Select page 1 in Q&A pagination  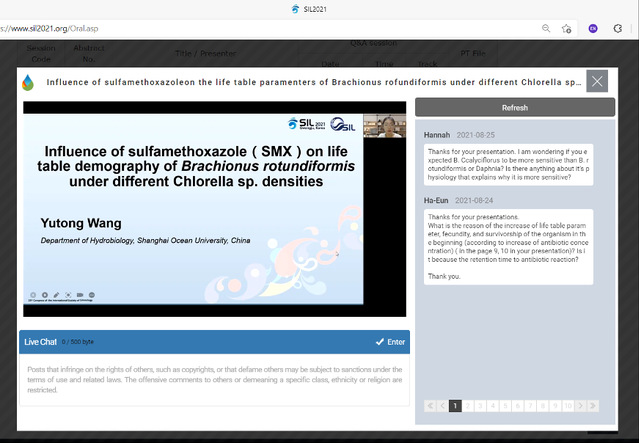click(x=455, y=406)
